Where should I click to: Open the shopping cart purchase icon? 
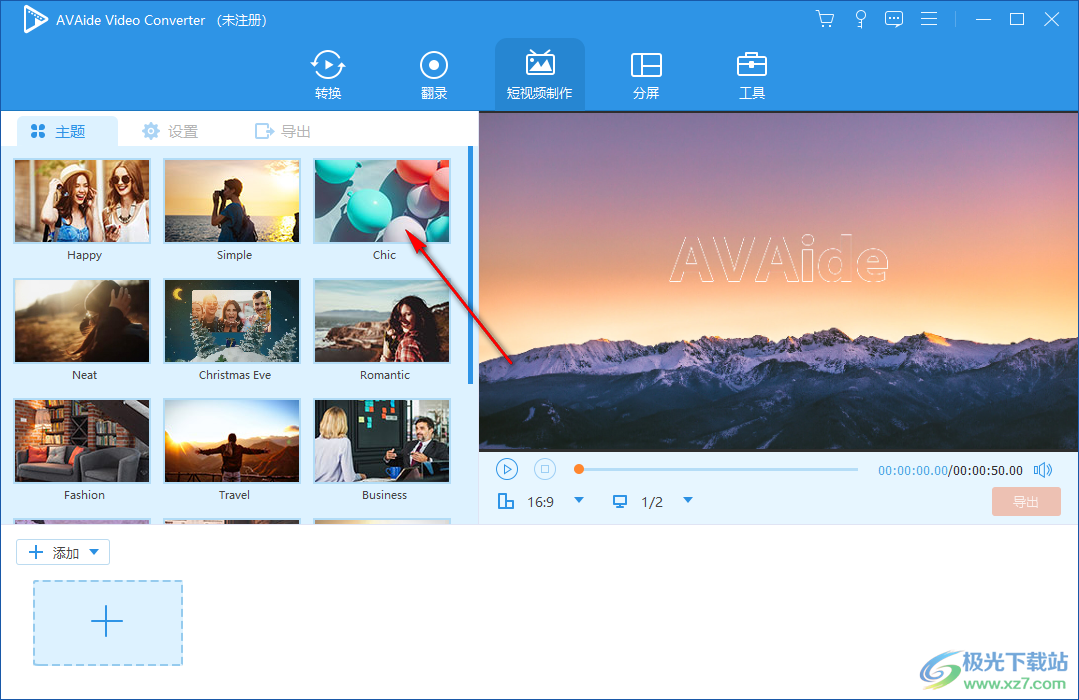click(x=825, y=19)
